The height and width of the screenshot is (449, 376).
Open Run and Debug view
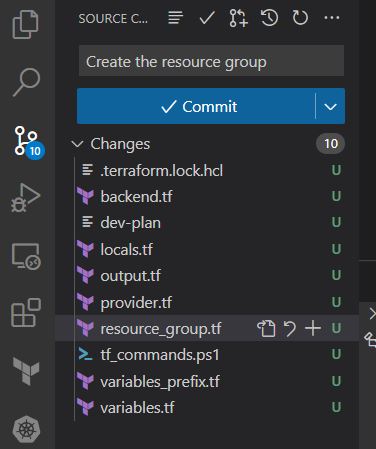(25, 198)
